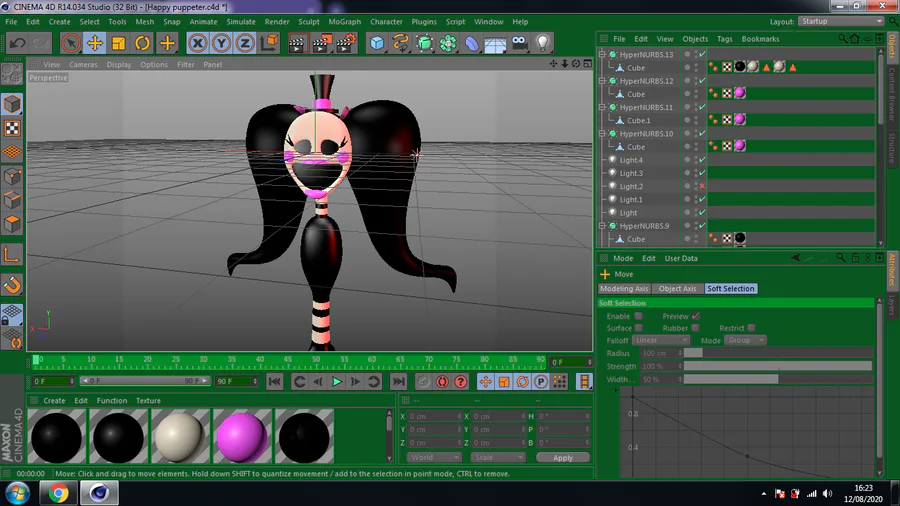900x506 pixels.
Task: Switch to Edges mode
Action: (x=12, y=200)
